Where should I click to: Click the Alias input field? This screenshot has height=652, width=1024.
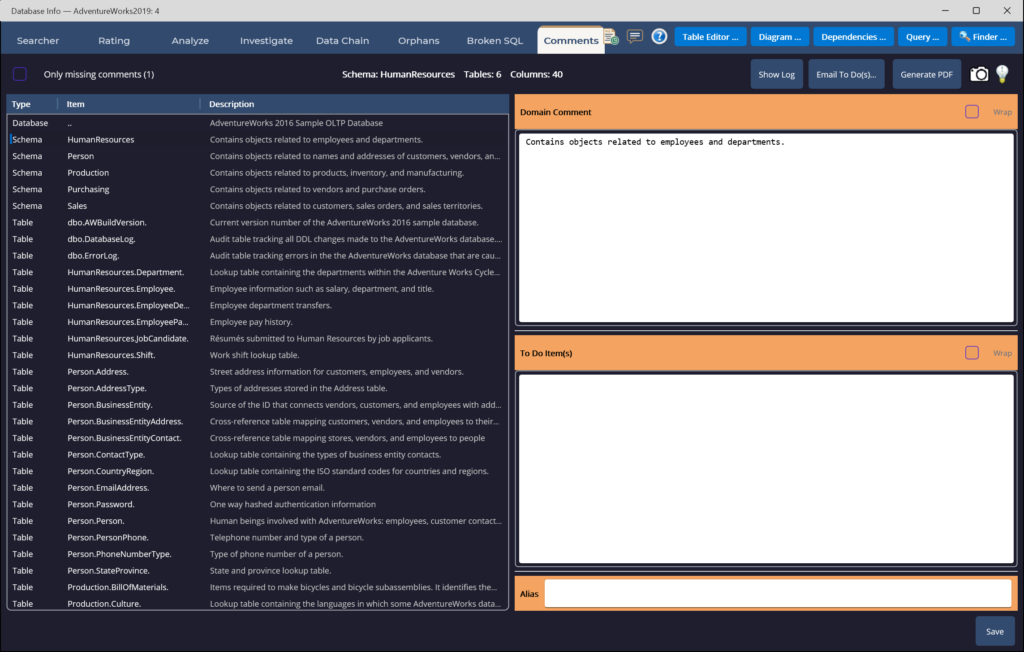click(x=778, y=594)
